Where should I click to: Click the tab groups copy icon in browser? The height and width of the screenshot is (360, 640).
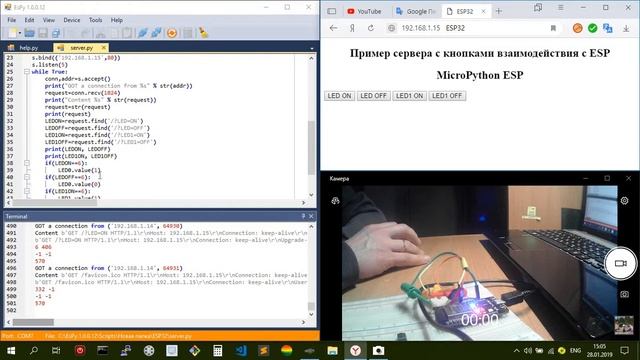coord(538,8)
